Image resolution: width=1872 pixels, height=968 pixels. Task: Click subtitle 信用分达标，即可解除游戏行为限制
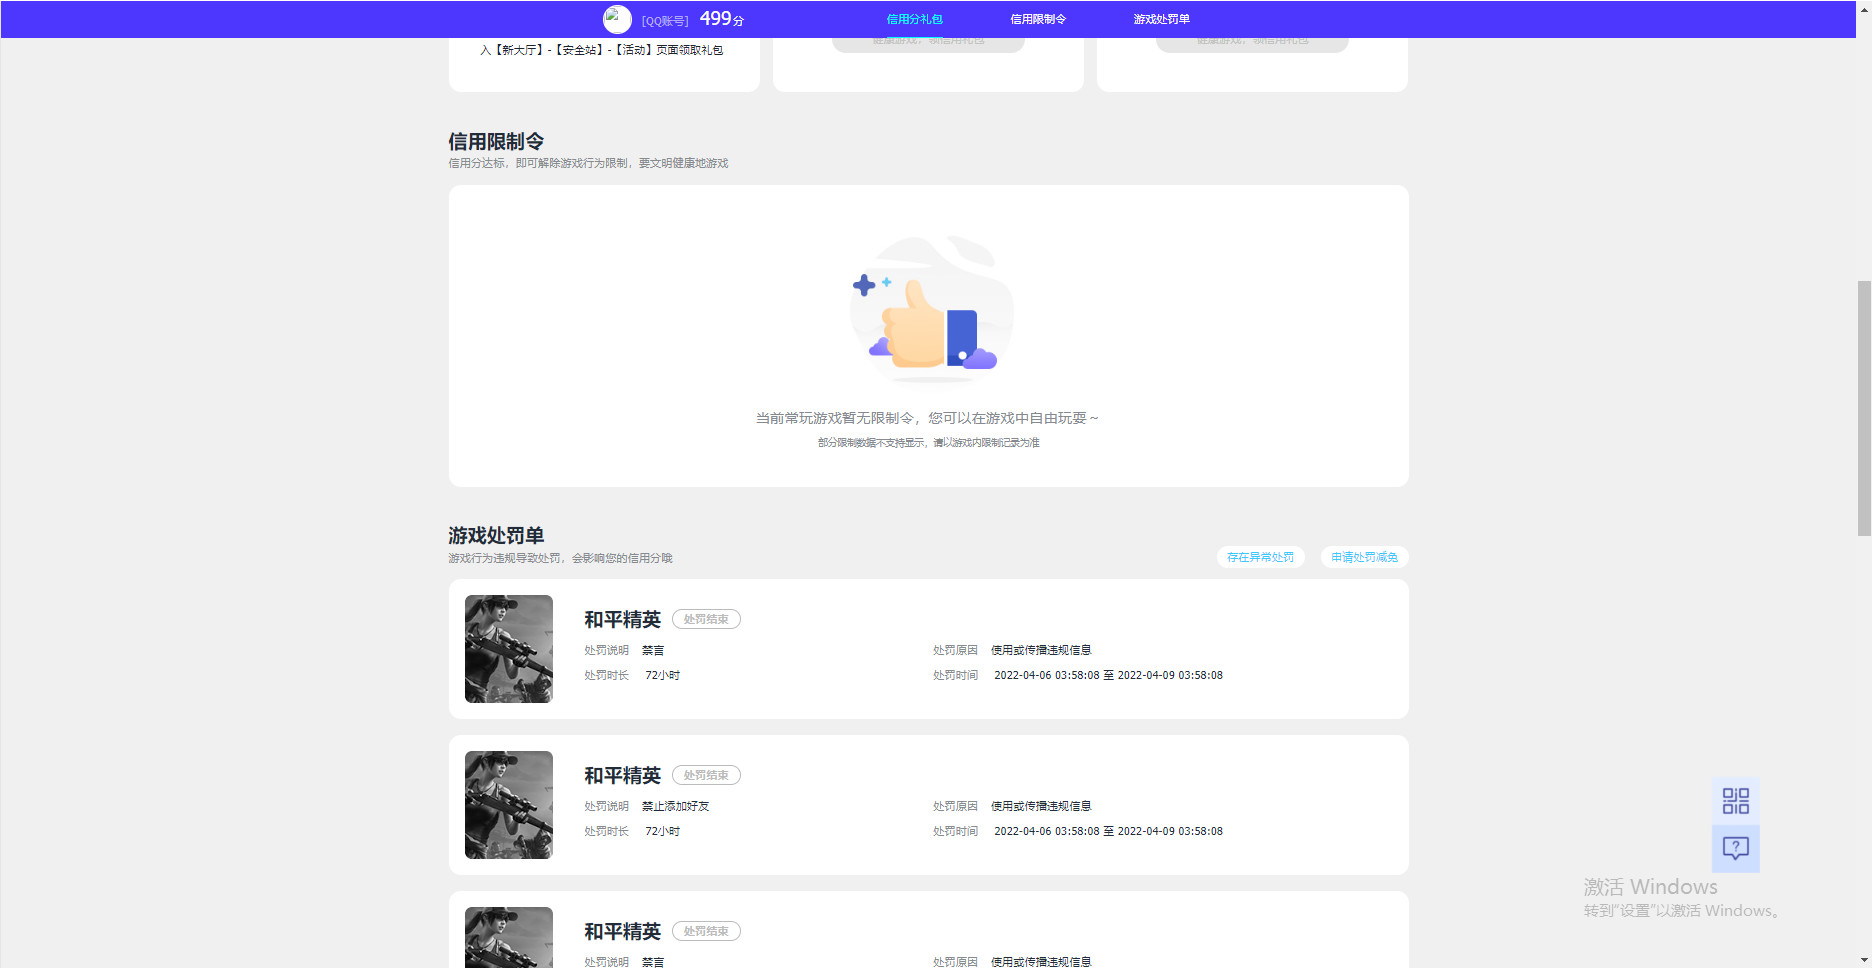tap(588, 163)
